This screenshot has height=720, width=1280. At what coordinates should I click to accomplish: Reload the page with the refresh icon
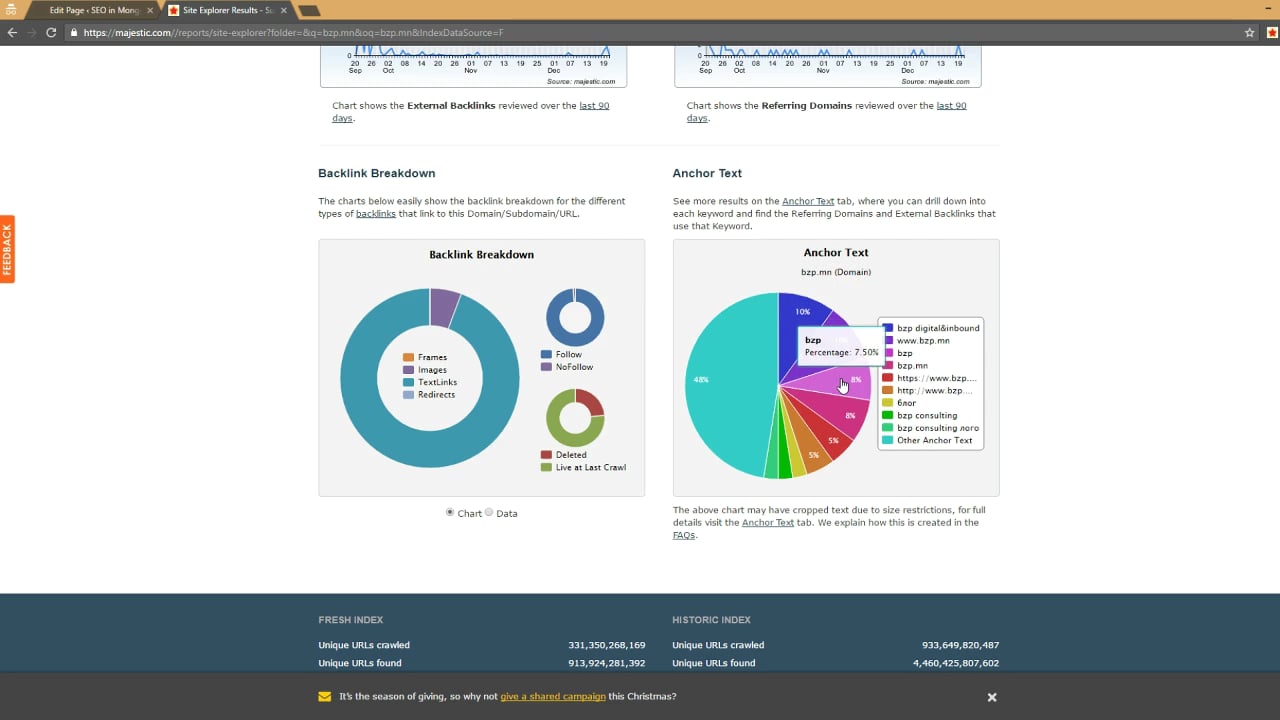click(51, 32)
